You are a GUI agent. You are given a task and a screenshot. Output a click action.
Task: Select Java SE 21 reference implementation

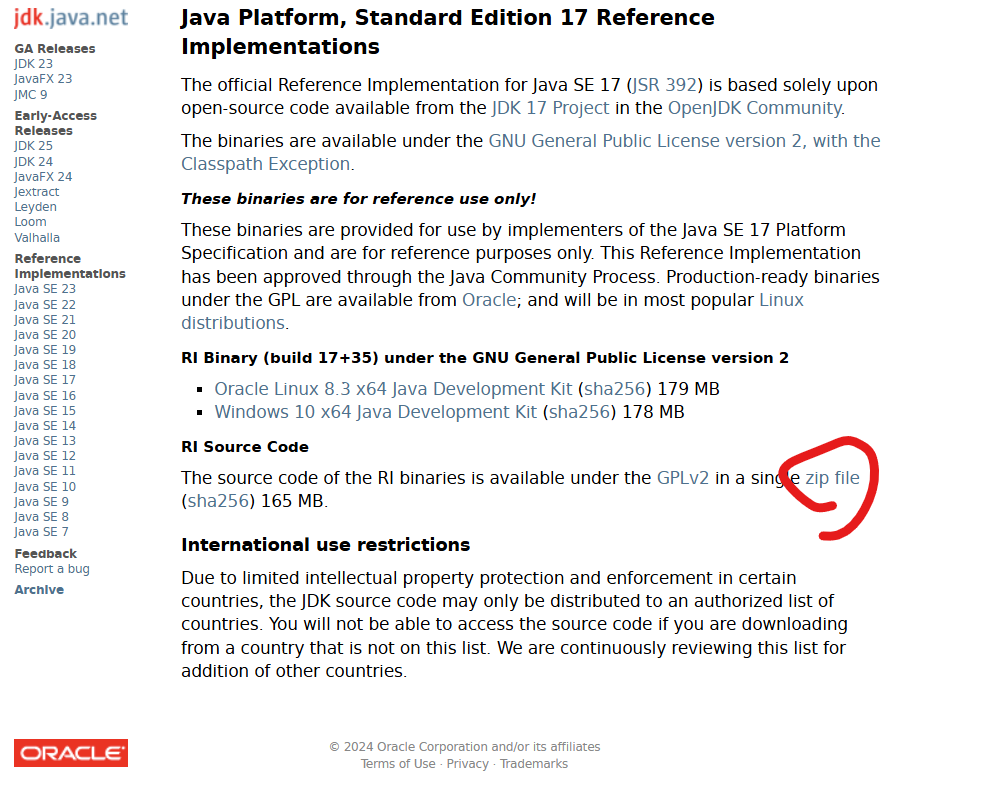coord(45,319)
